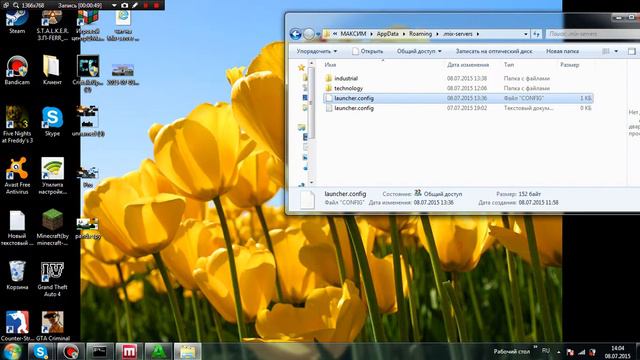
Task: Click Новая папка button
Action: pyautogui.click(x=562, y=51)
